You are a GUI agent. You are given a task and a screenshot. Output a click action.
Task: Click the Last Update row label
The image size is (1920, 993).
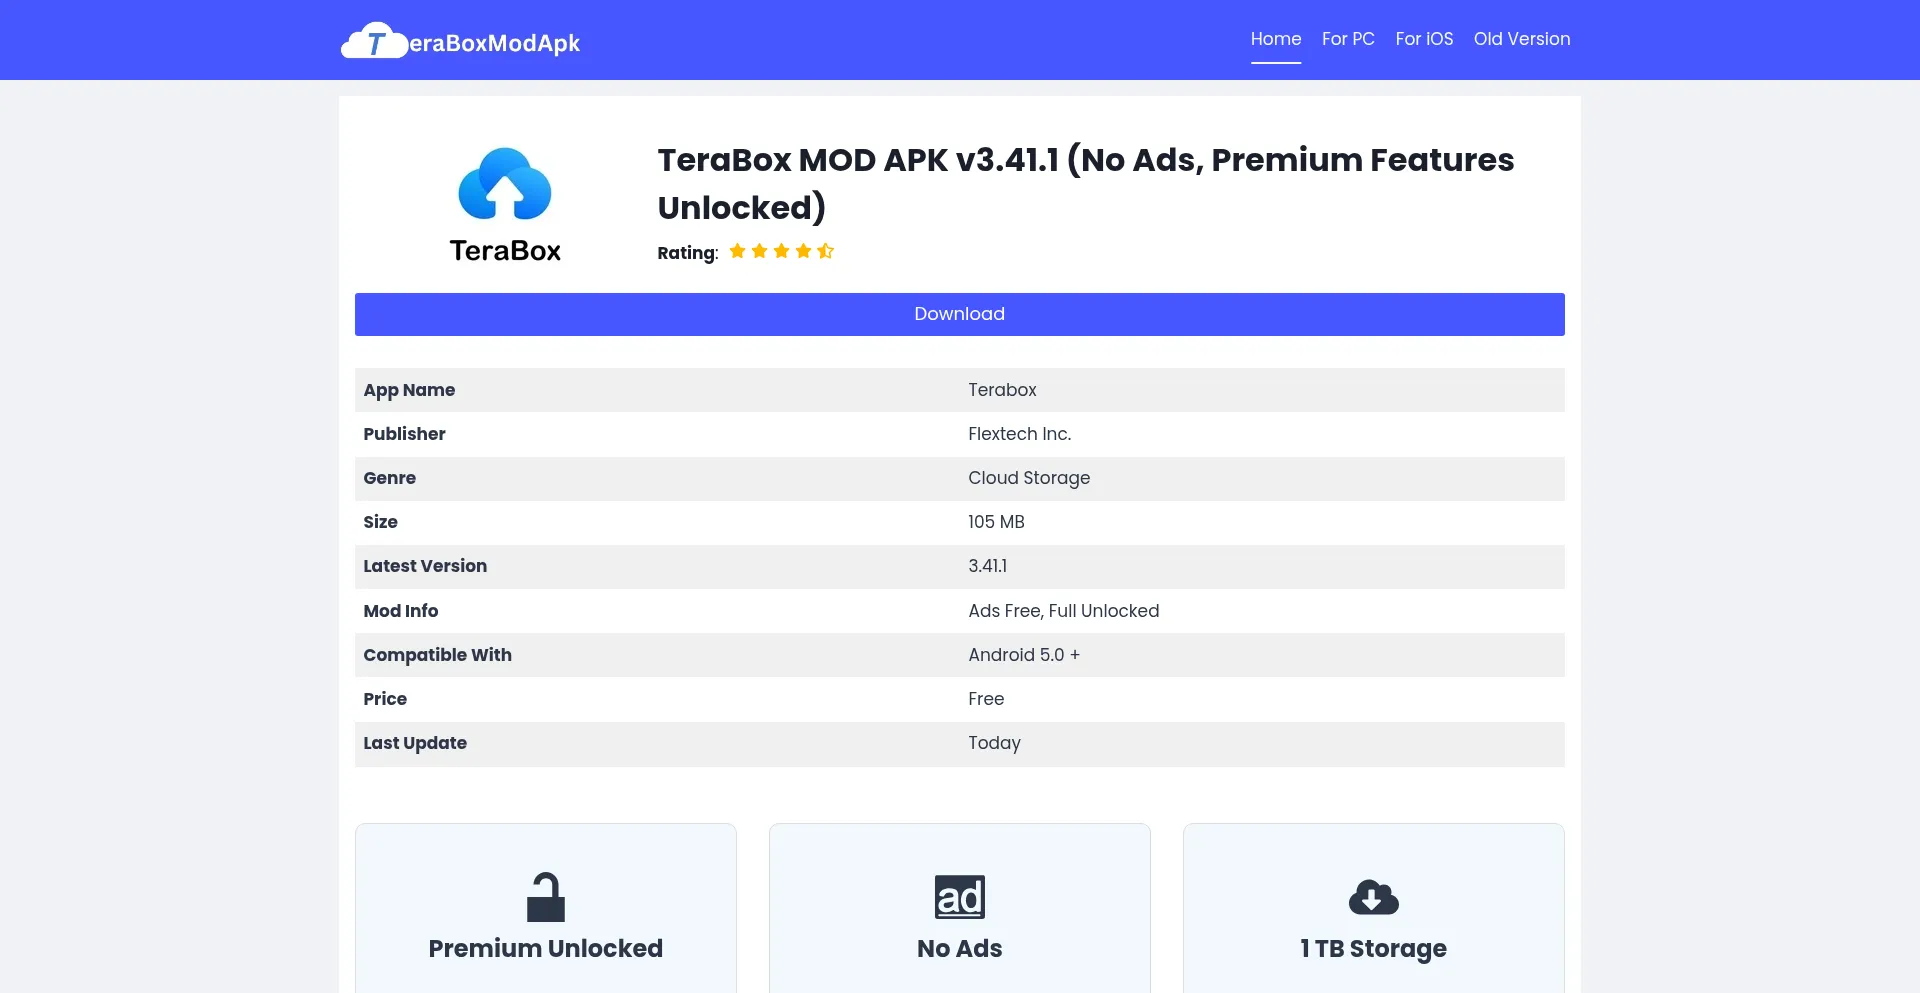click(415, 743)
